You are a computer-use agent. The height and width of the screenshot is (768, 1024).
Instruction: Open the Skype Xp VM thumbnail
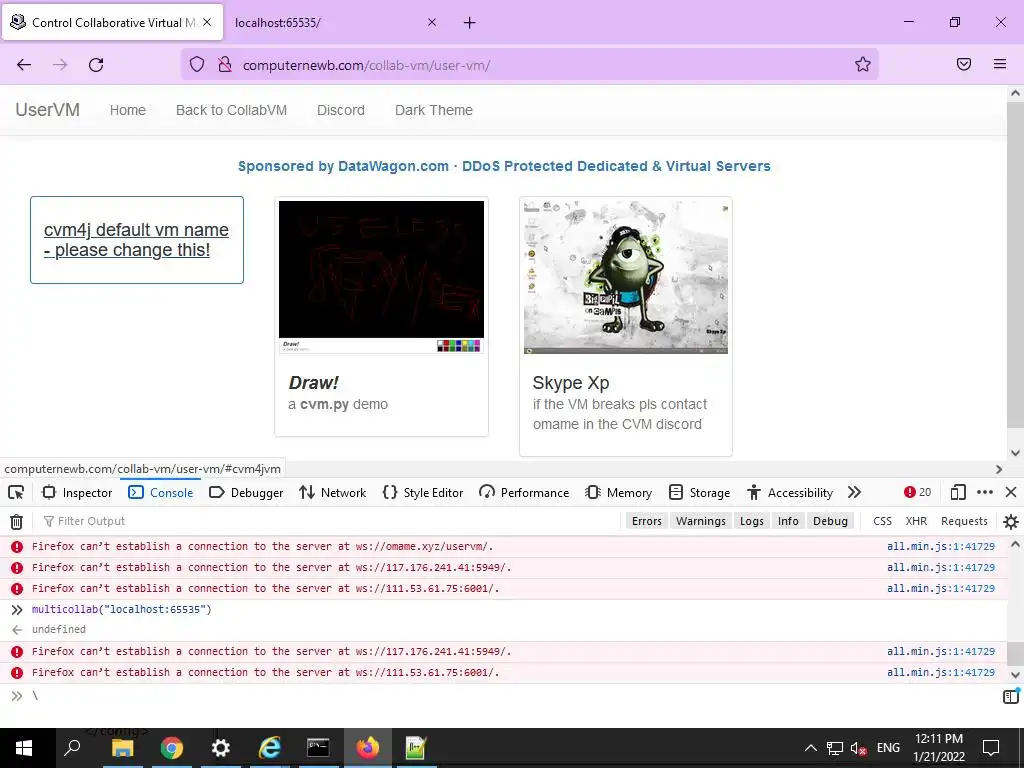click(x=626, y=277)
